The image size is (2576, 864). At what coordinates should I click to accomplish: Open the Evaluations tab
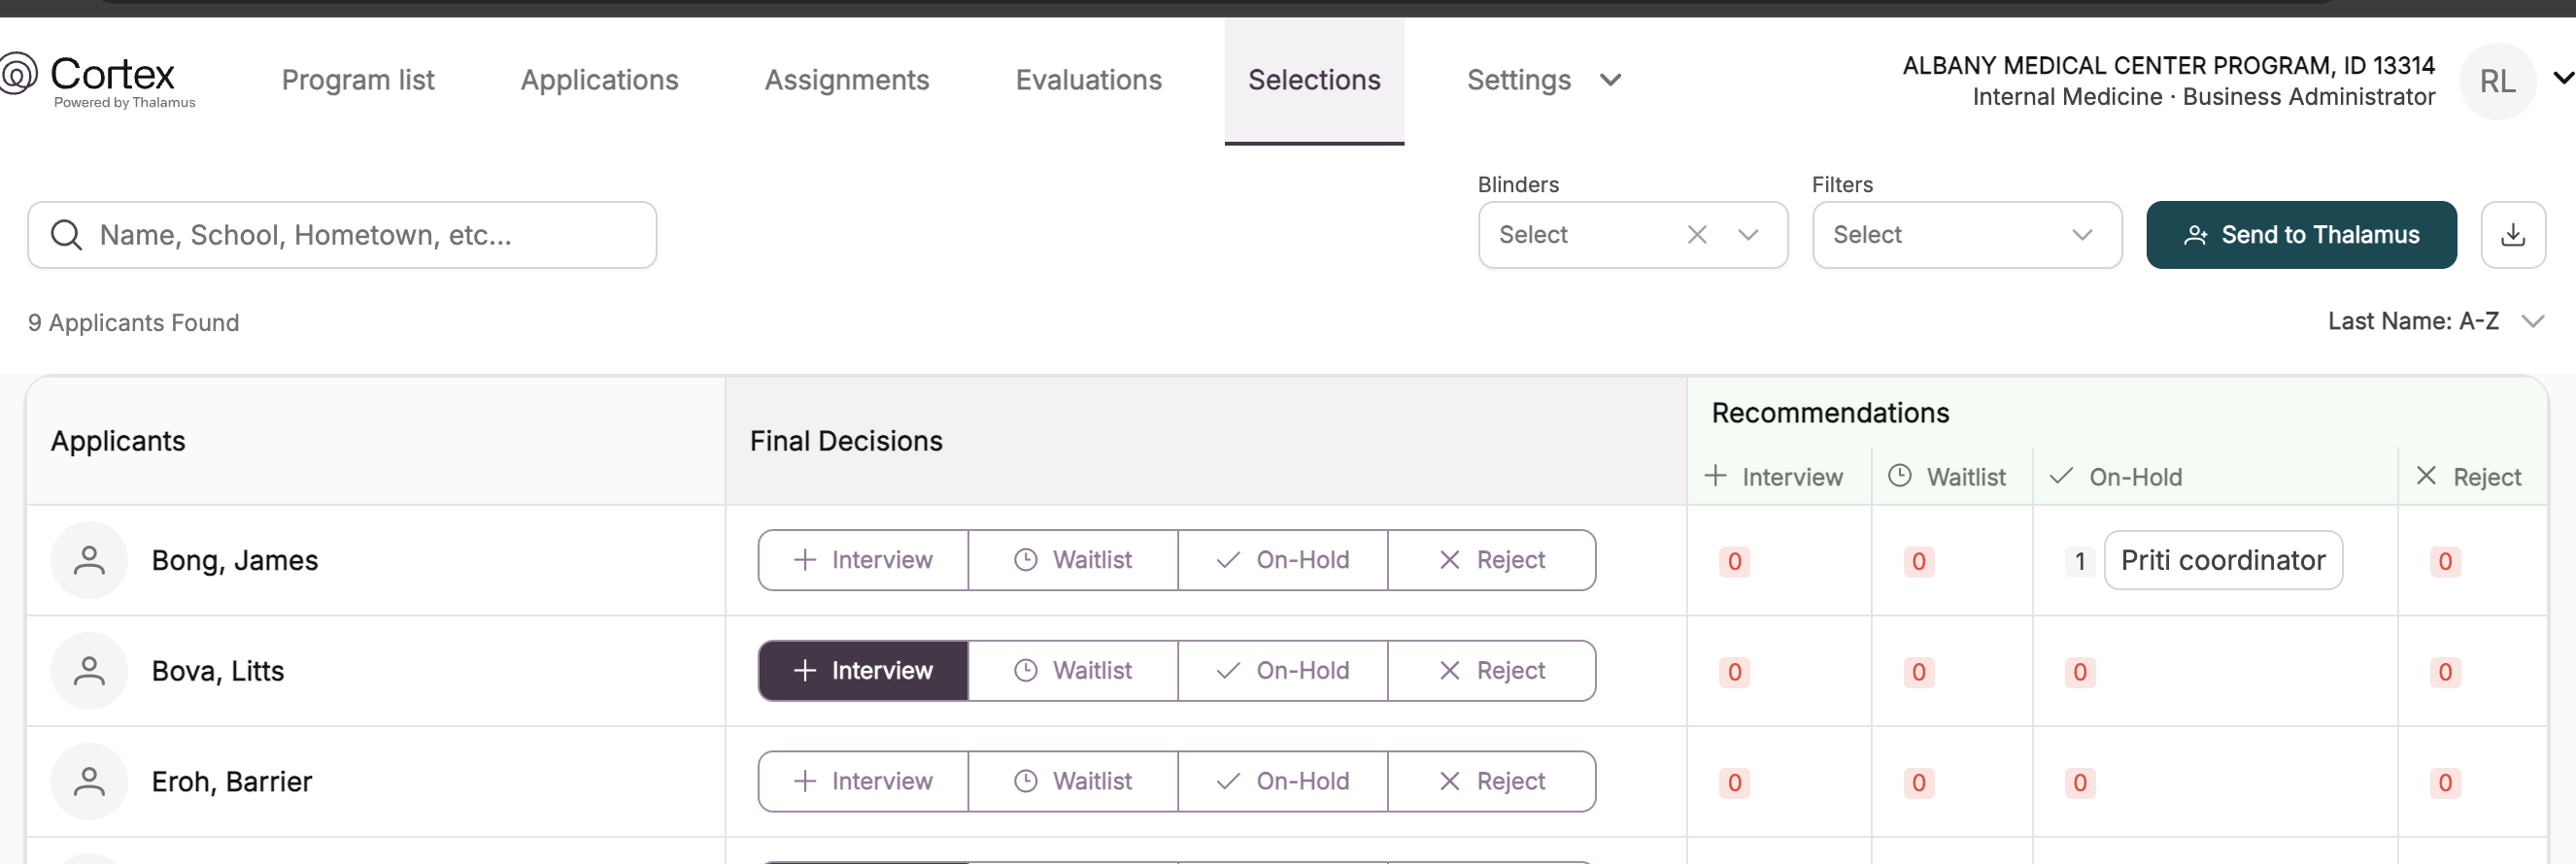[x=1088, y=80]
